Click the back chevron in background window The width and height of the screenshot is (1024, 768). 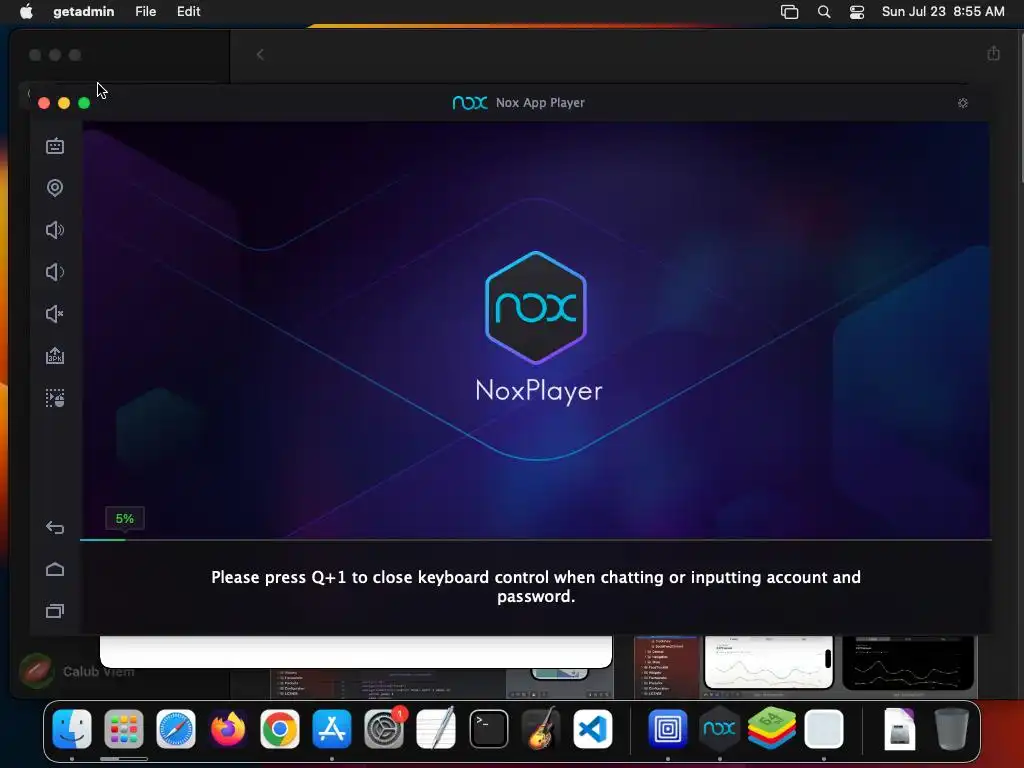point(260,55)
